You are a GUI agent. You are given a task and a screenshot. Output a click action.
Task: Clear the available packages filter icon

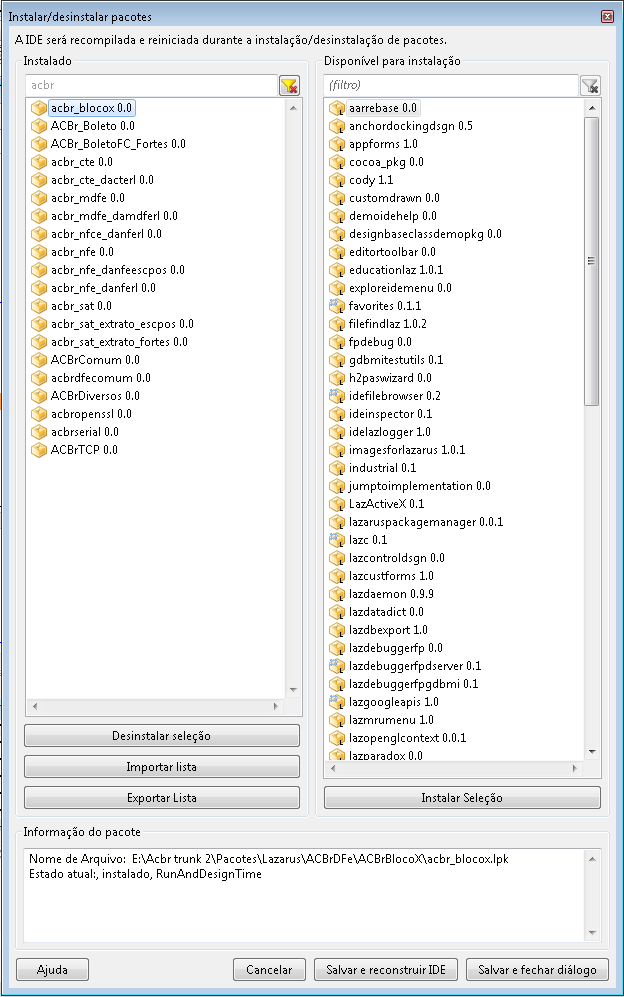(590, 85)
